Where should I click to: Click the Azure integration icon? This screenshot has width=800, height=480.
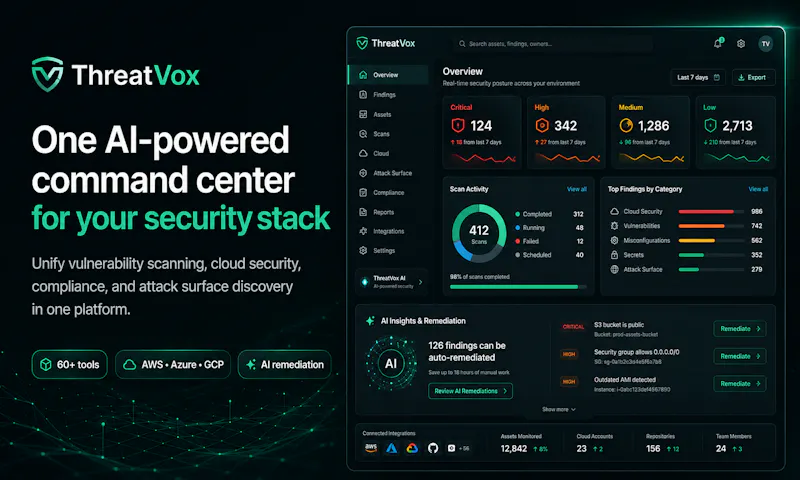point(391,448)
